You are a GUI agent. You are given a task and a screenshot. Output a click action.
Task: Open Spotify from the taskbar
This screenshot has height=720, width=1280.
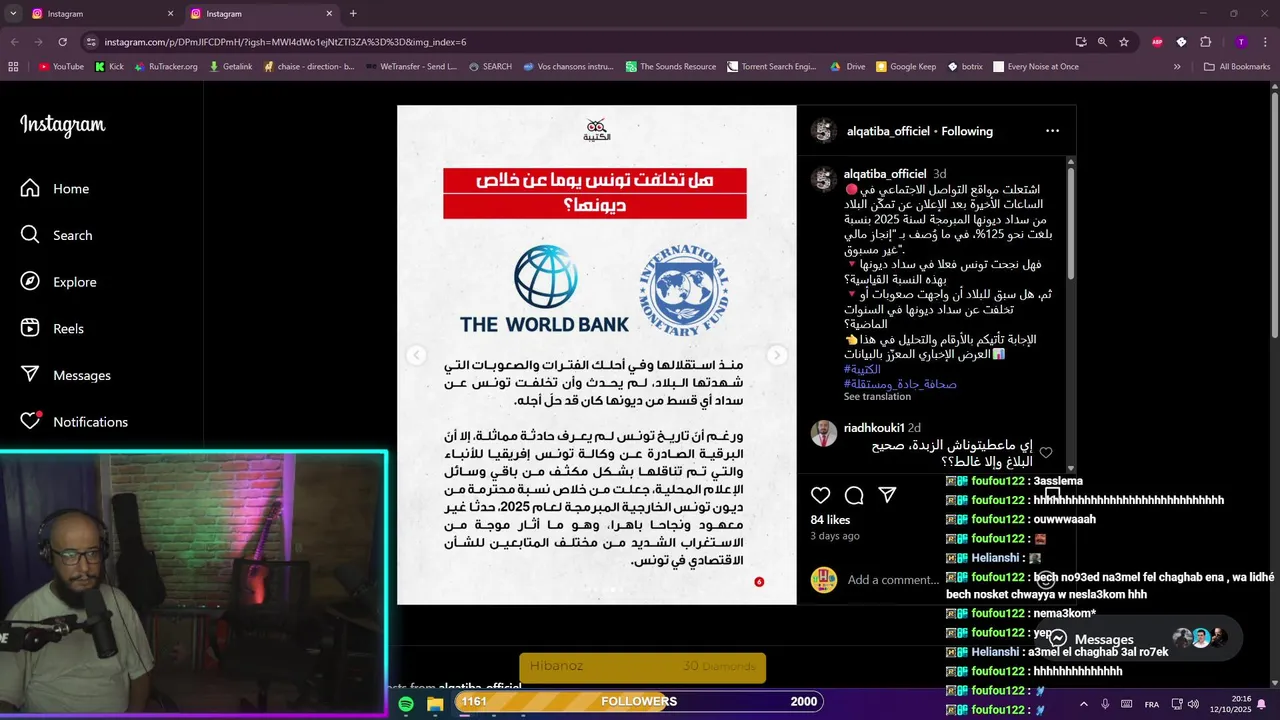coord(406,704)
